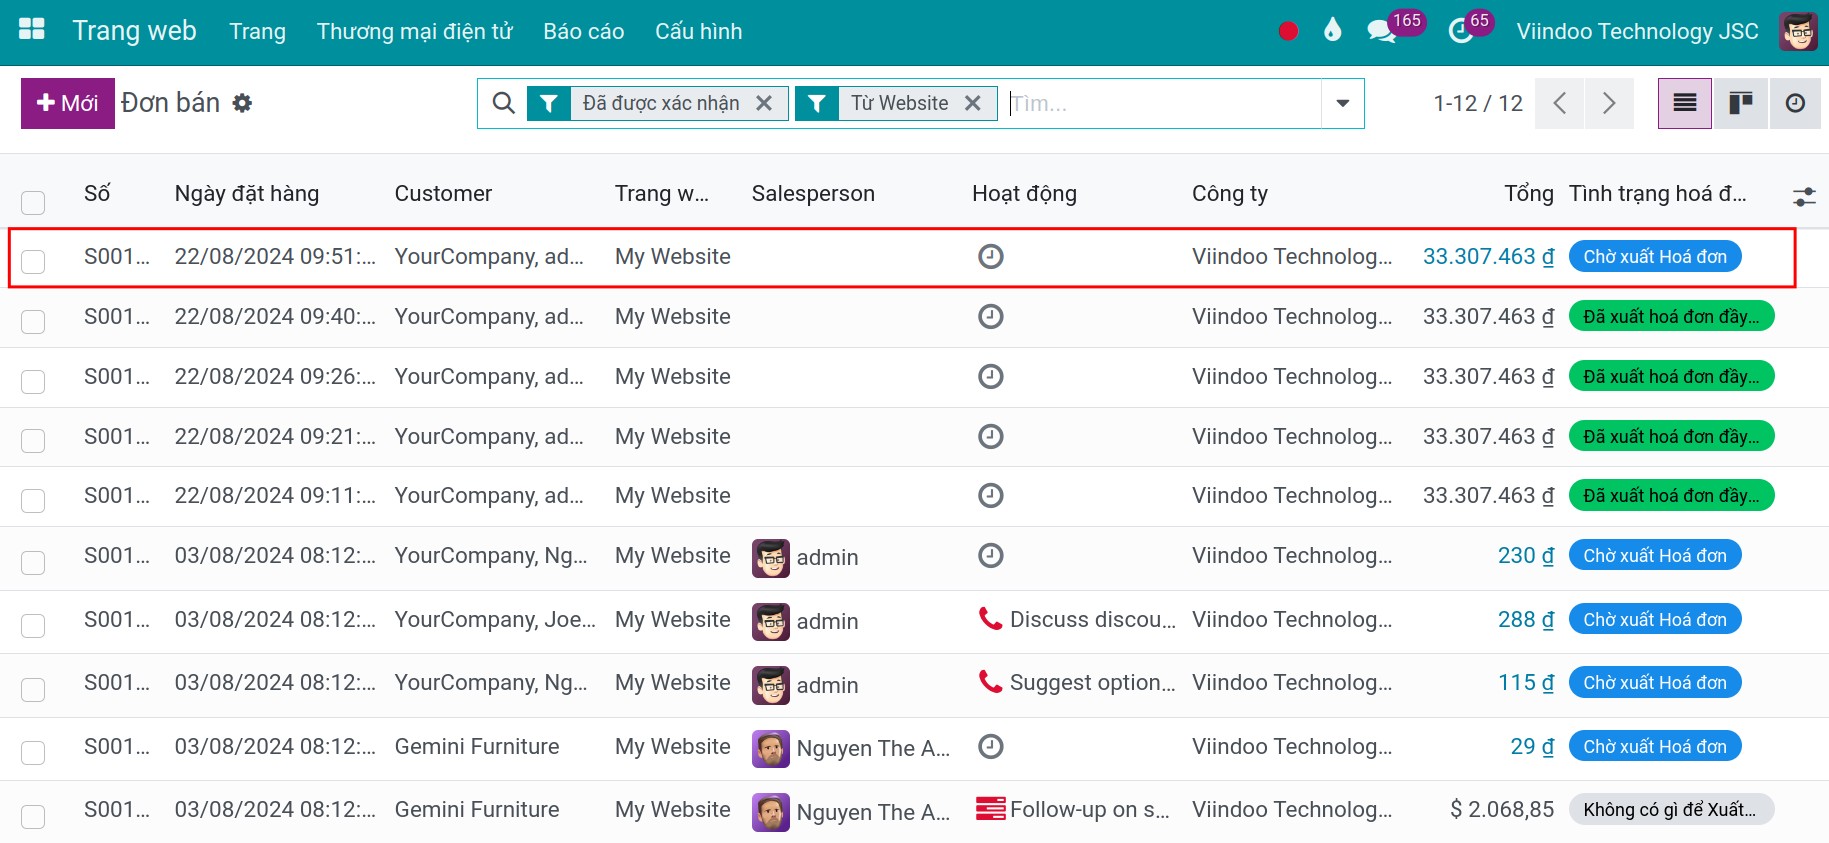Expand the search options dropdown arrow
Image resolution: width=1829 pixels, height=843 pixels.
1343,103
